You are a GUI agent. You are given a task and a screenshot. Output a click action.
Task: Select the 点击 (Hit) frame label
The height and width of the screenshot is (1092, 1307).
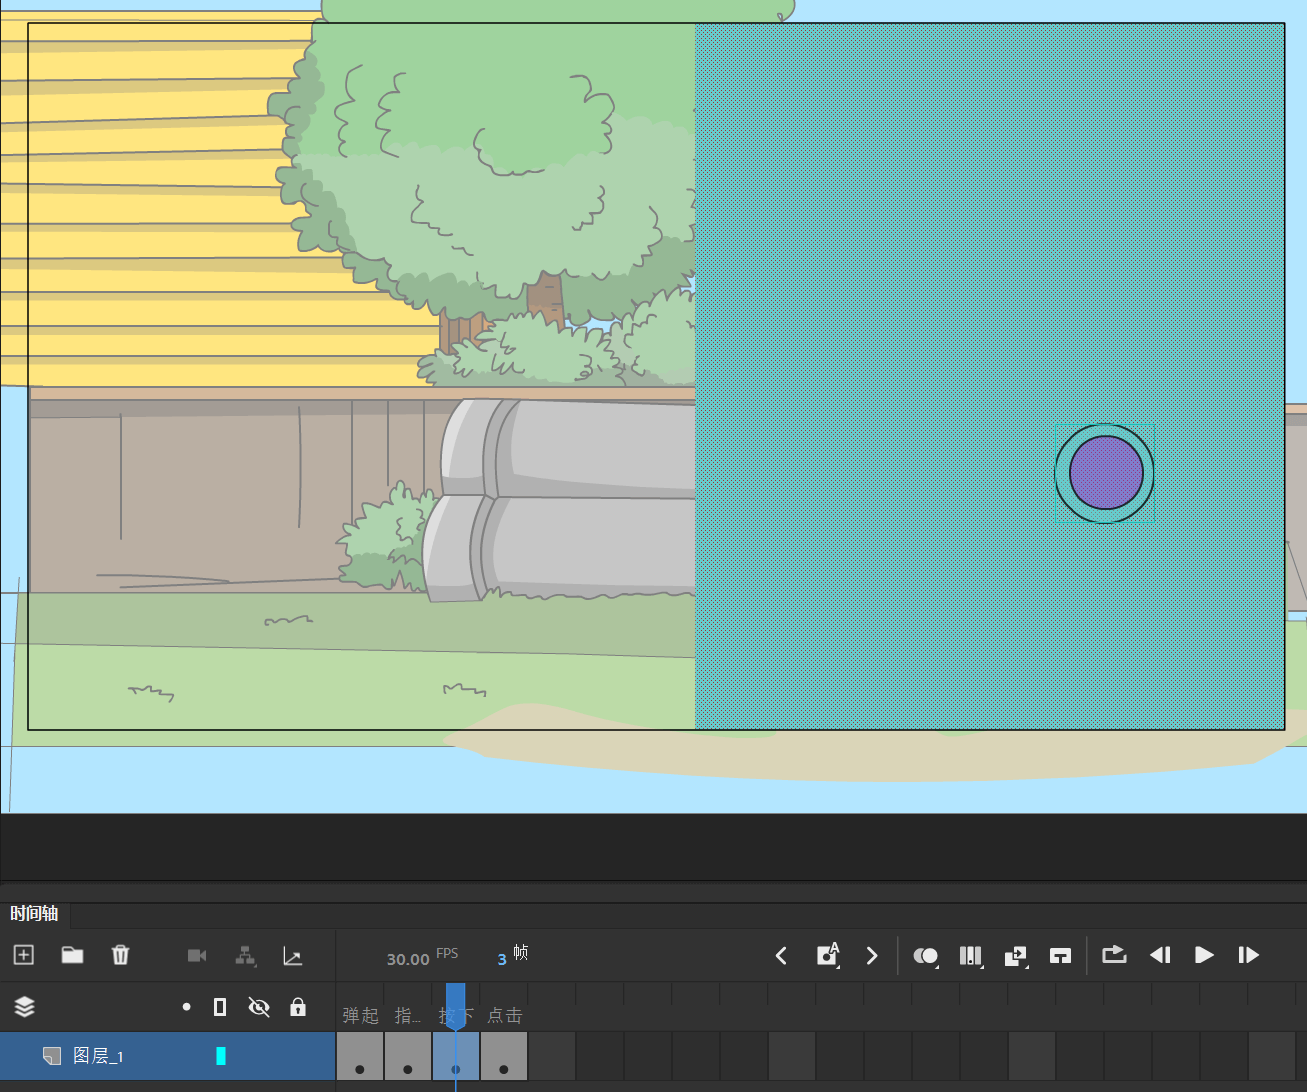505,1016
